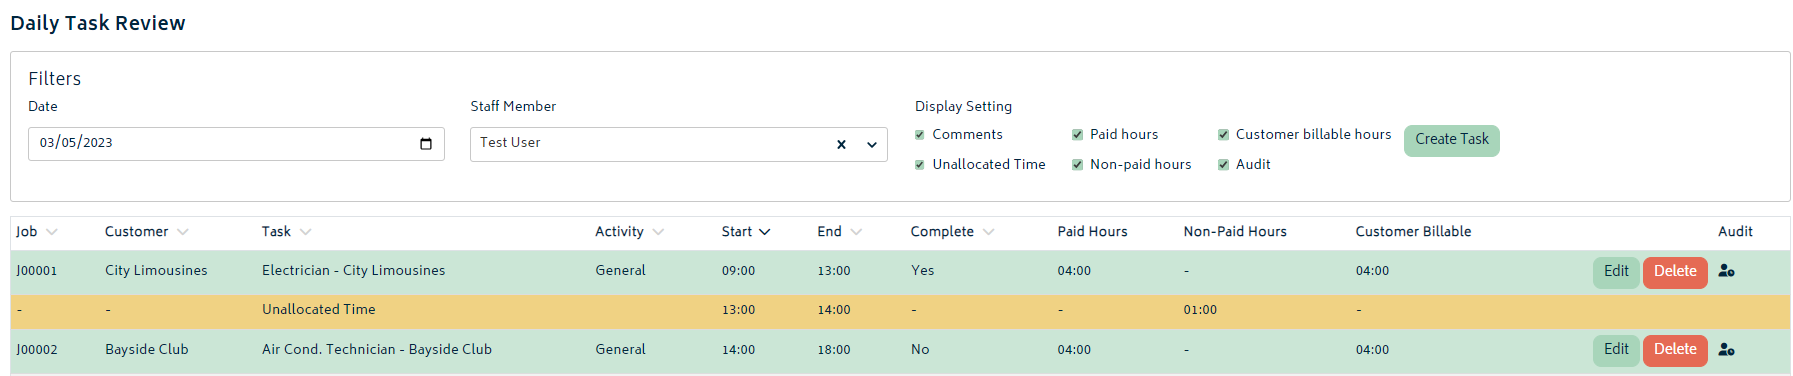Clear the Test User staff selection
1793x376 pixels.
coord(841,145)
